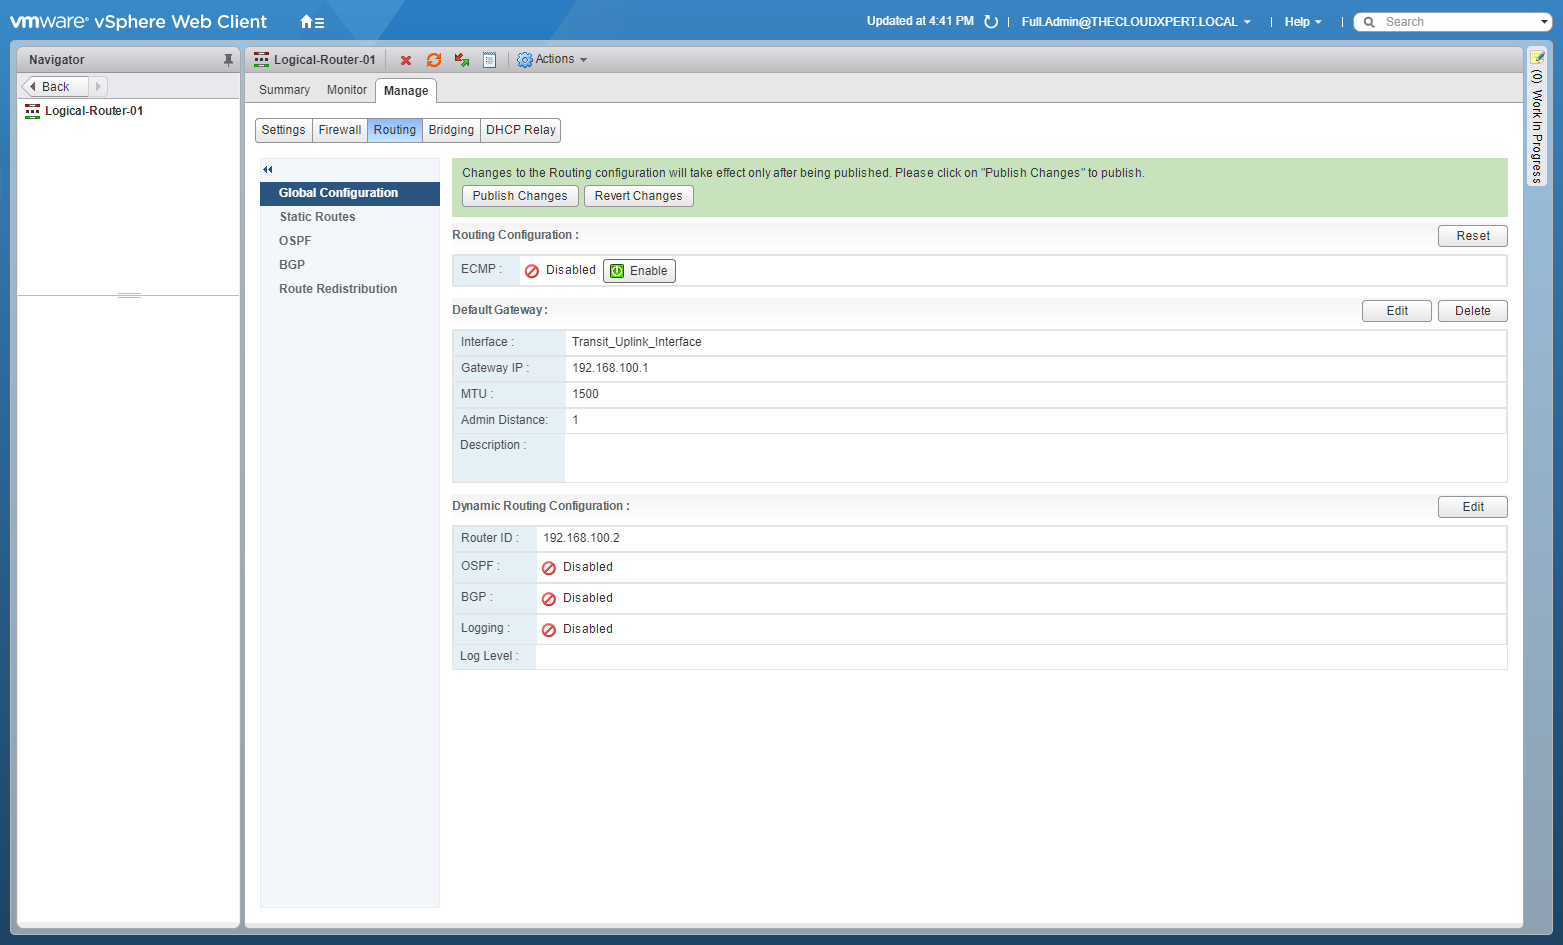The width and height of the screenshot is (1563, 945).
Task: Open the Work In Progress side panel
Action: tap(1537, 120)
